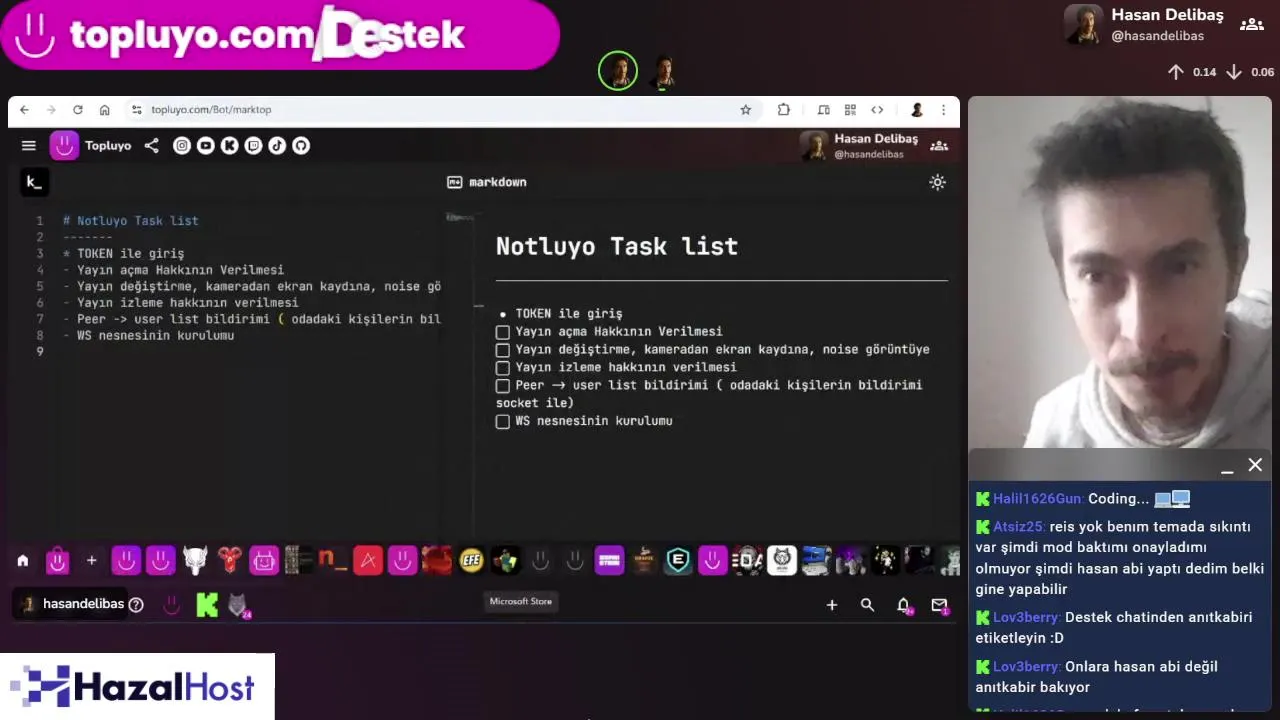Open the Kick icon in the header
Screen dimensions: 1280x720
coord(229,146)
